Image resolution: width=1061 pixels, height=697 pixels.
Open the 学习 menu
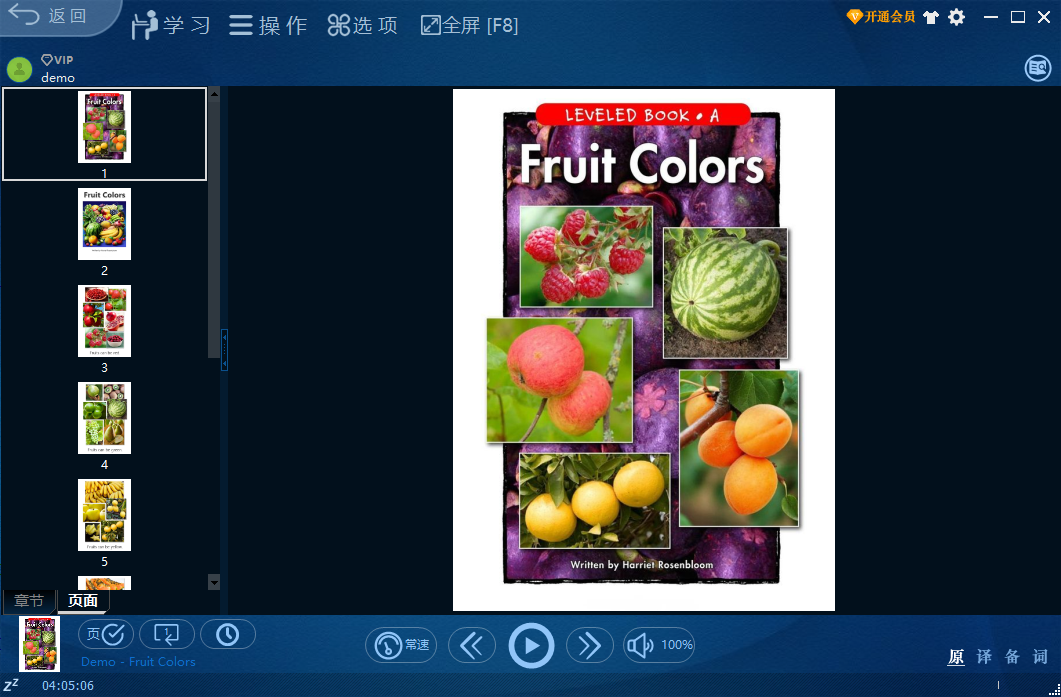coord(170,25)
